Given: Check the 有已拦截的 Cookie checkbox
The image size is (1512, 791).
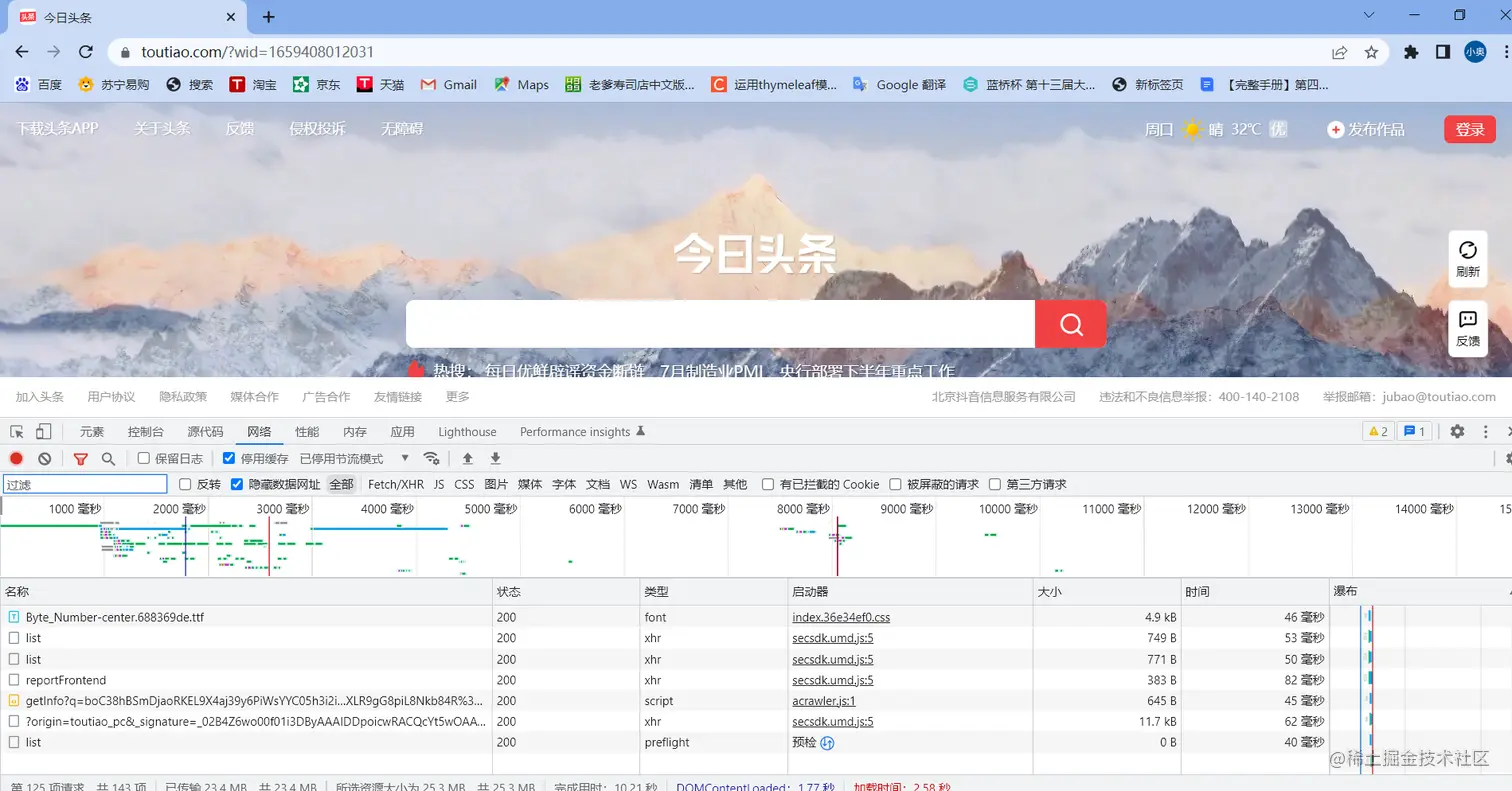Looking at the screenshot, I should coord(768,484).
